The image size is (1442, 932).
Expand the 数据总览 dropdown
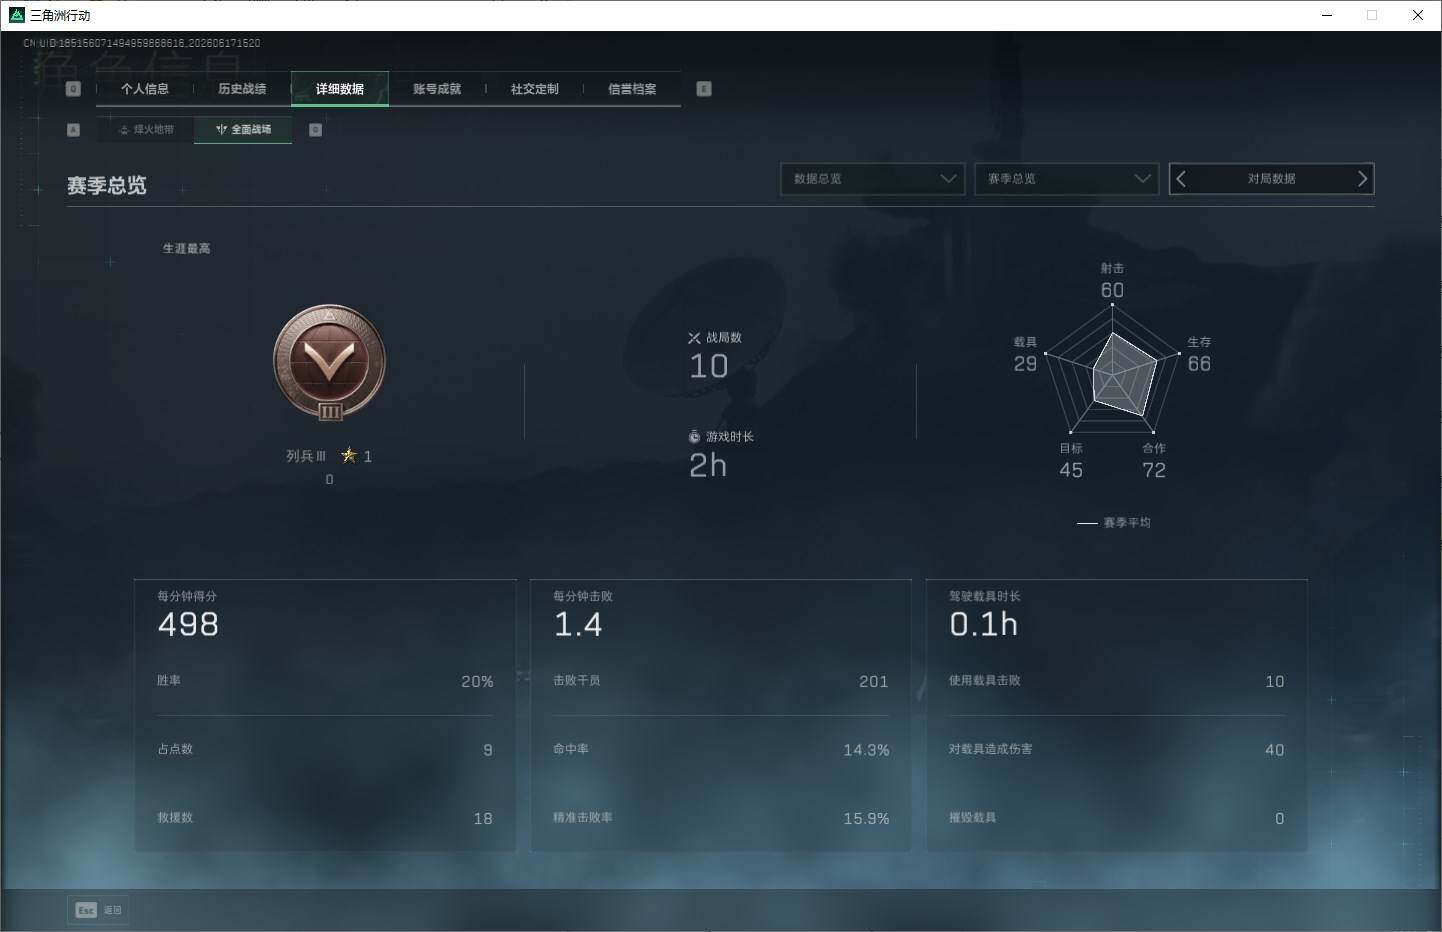click(873, 179)
